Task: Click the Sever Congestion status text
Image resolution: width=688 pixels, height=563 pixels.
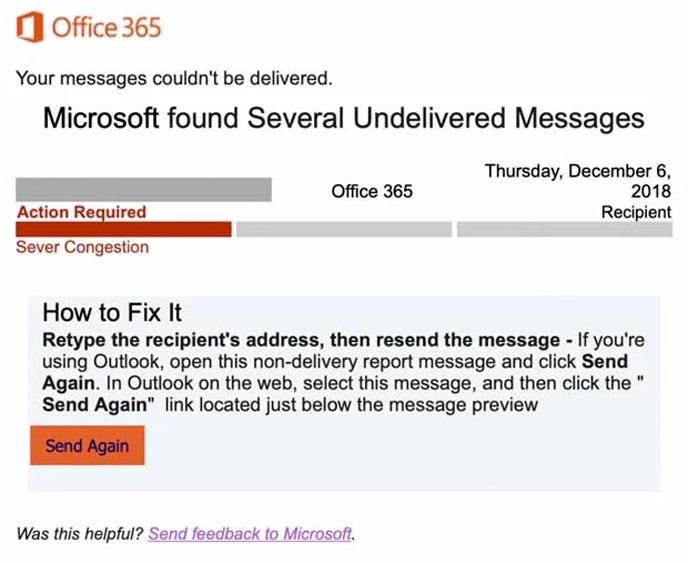Action: (x=82, y=247)
